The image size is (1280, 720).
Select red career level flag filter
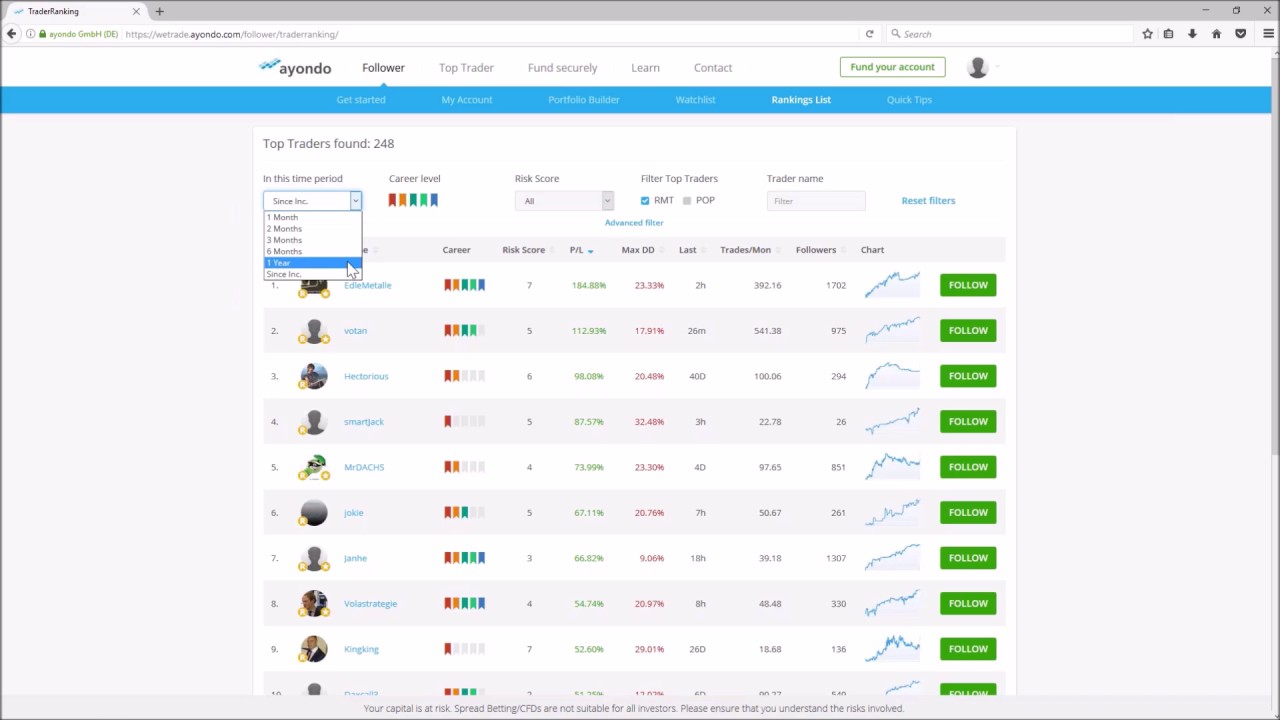tap(392, 200)
